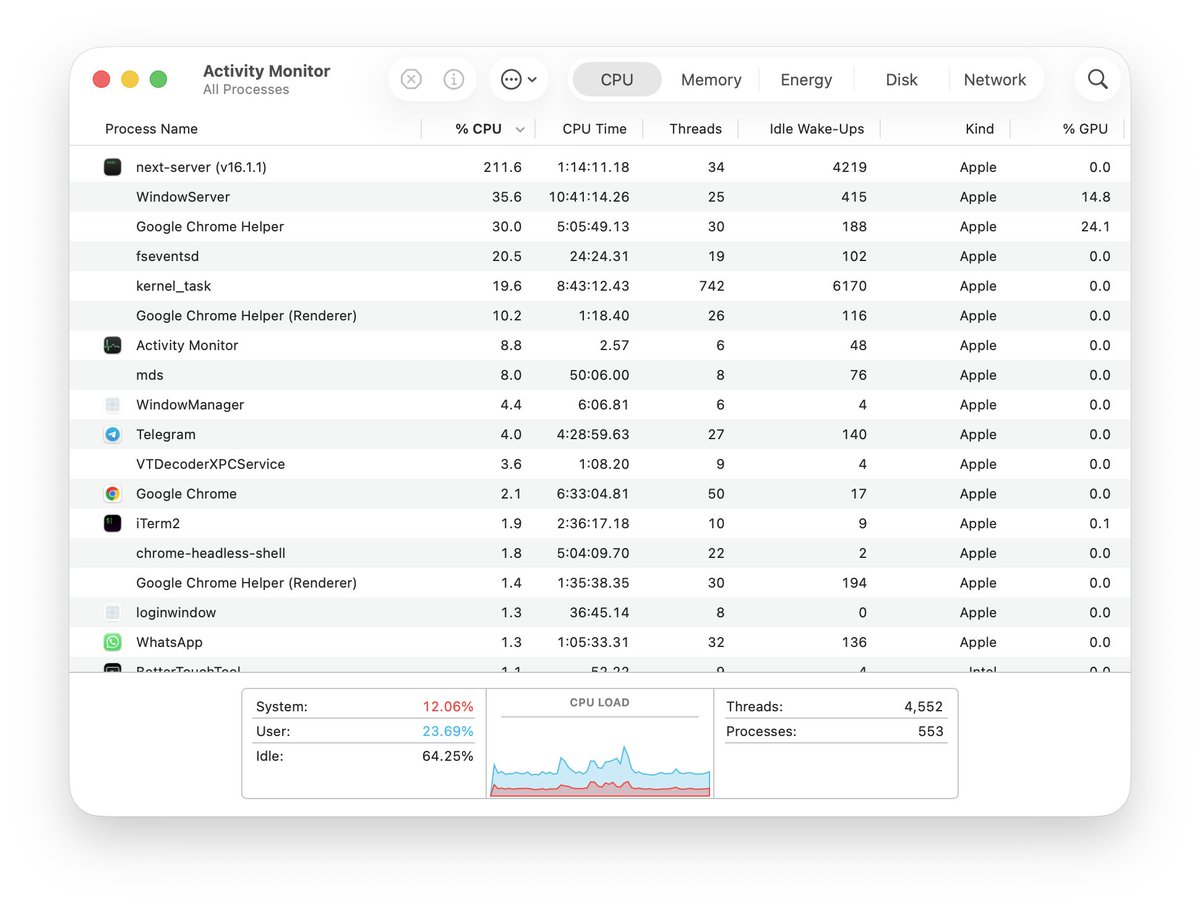Viewport: 1200px width, 908px height.
Task: Click the WhatsApp app icon
Action: [x=113, y=642]
